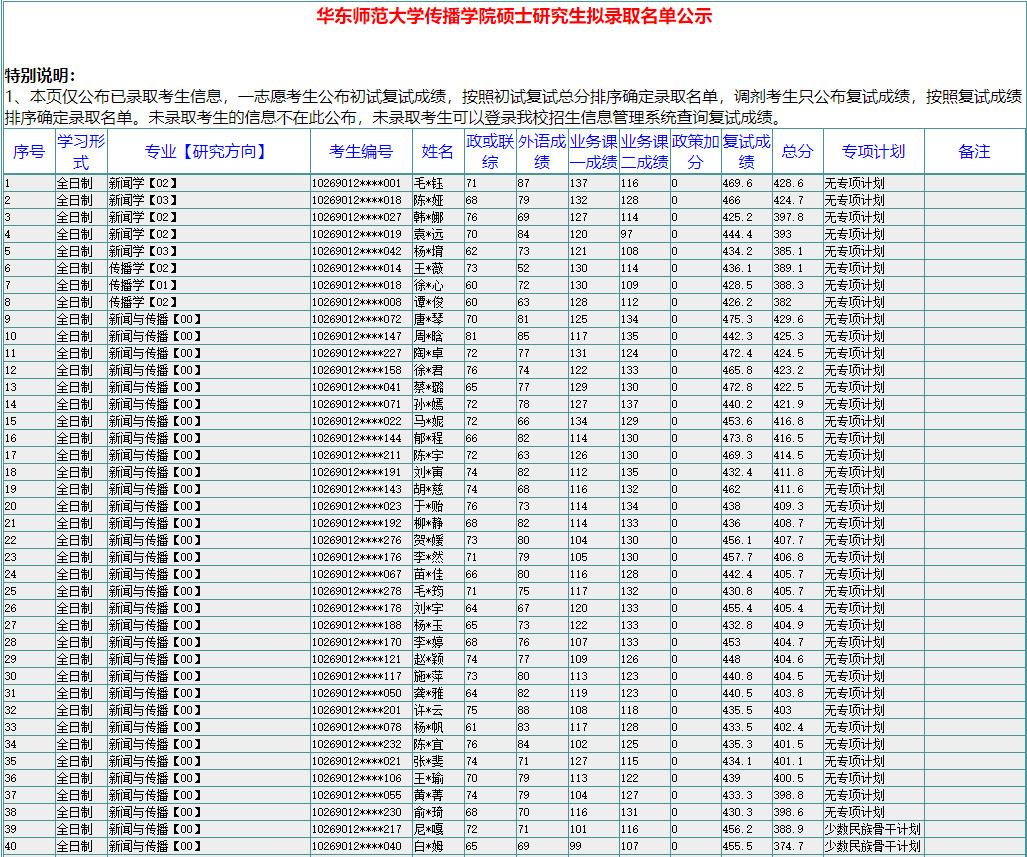Screen dimensions: 1027x857
Task: Click the 备注 column header
Action: (974, 152)
